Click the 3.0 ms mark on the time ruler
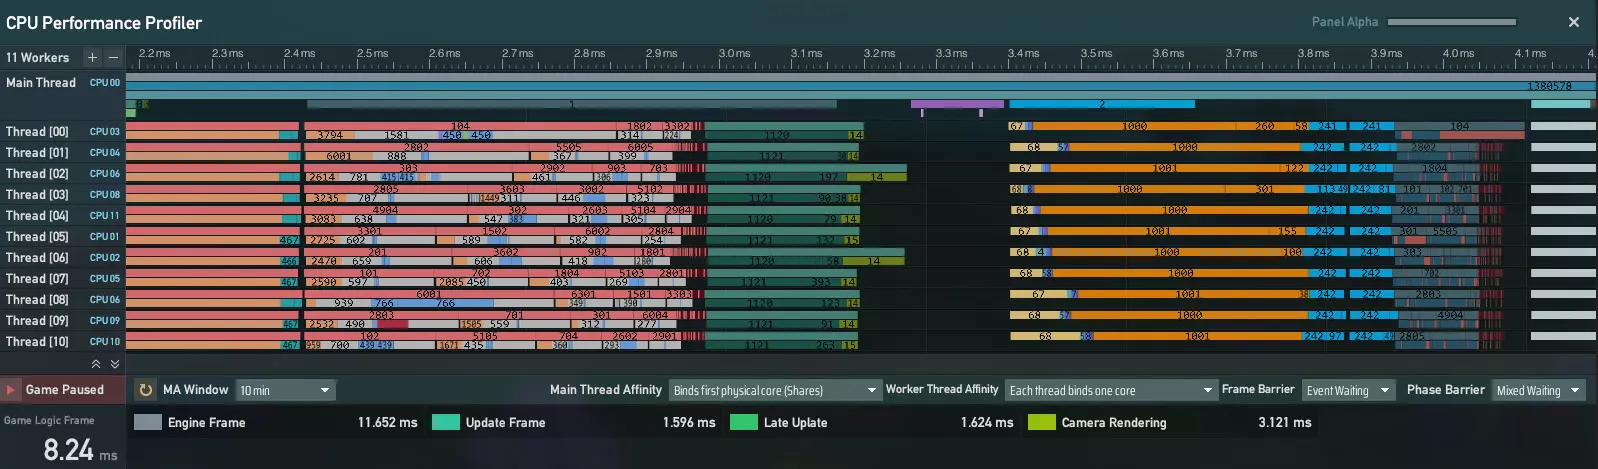Screen dimensions: 1598x469 pyautogui.click(x=734, y=53)
